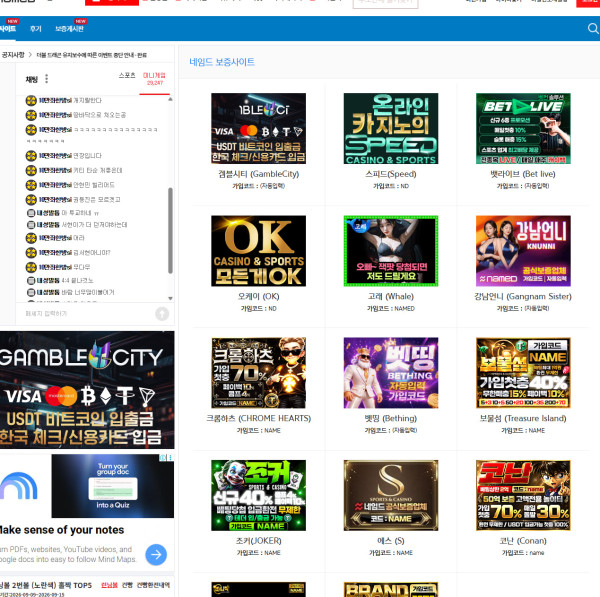Viewport: 600px width, 597px height.
Task: Open the Joker banner thumbnail
Action: pyautogui.click(x=258, y=495)
